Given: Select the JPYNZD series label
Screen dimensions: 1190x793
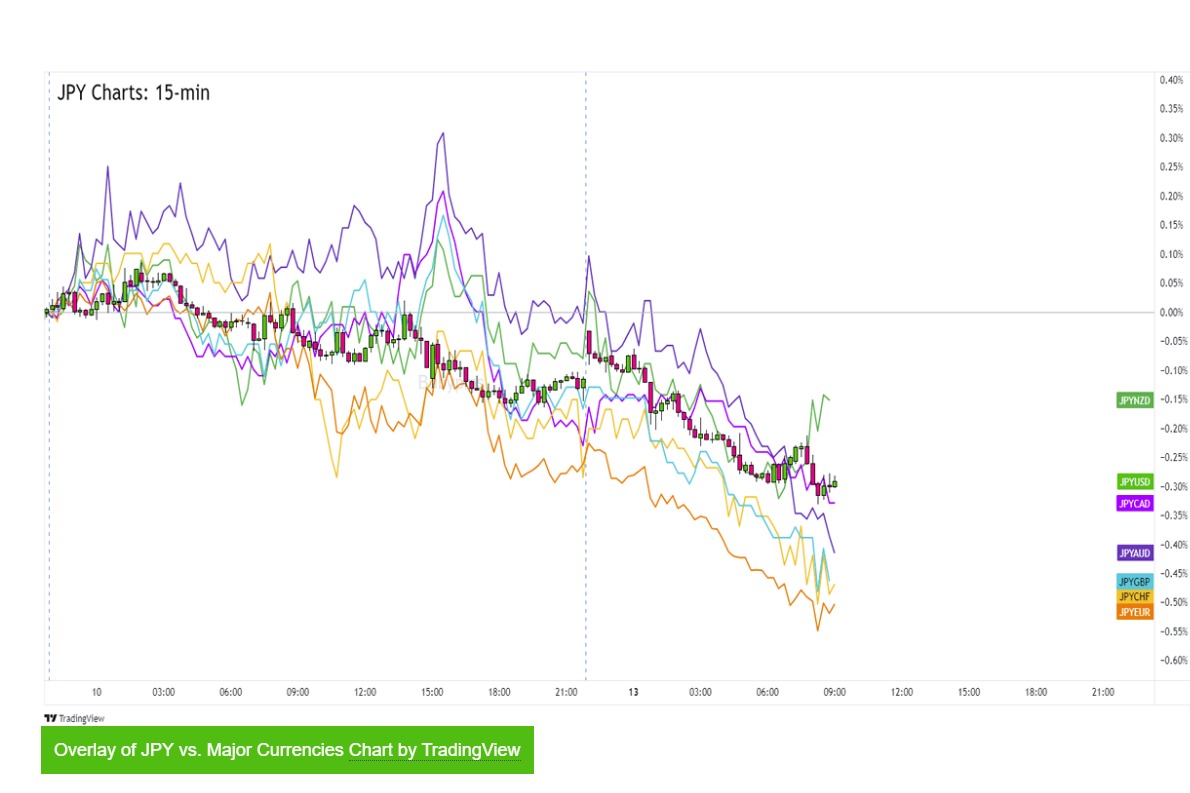Looking at the screenshot, I should [1135, 400].
